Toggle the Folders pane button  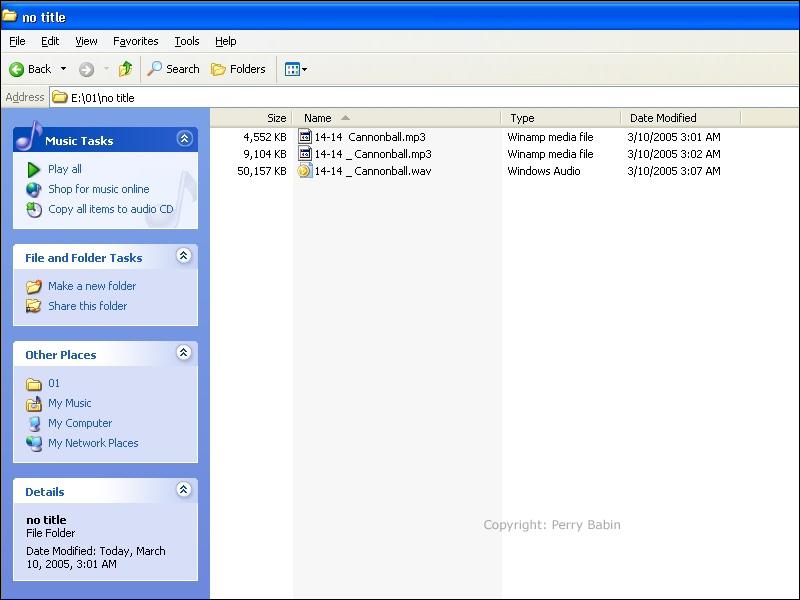point(238,69)
